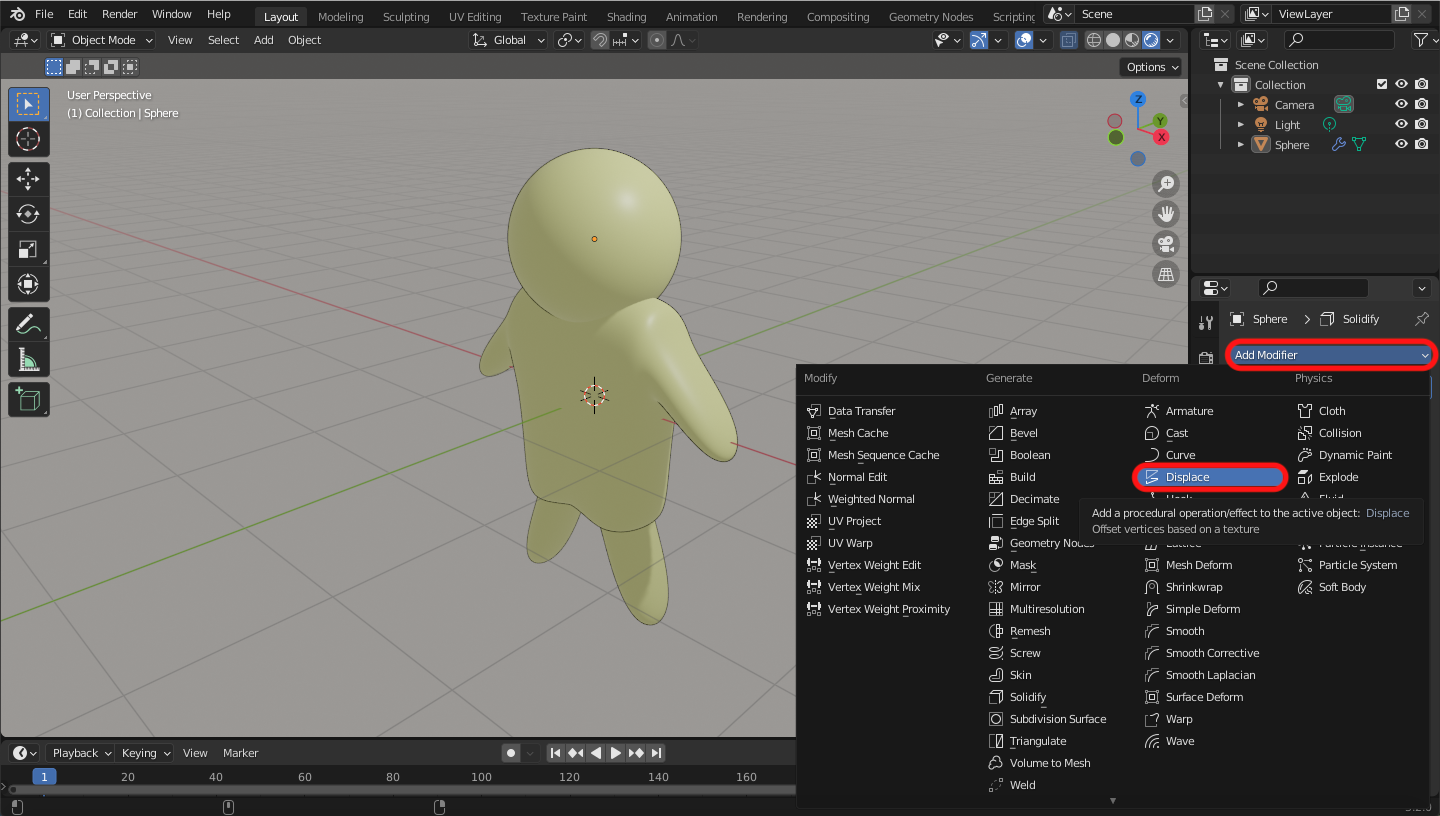Toggle proportional editing
Image resolution: width=1440 pixels, height=816 pixels.
click(x=657, y=40)
